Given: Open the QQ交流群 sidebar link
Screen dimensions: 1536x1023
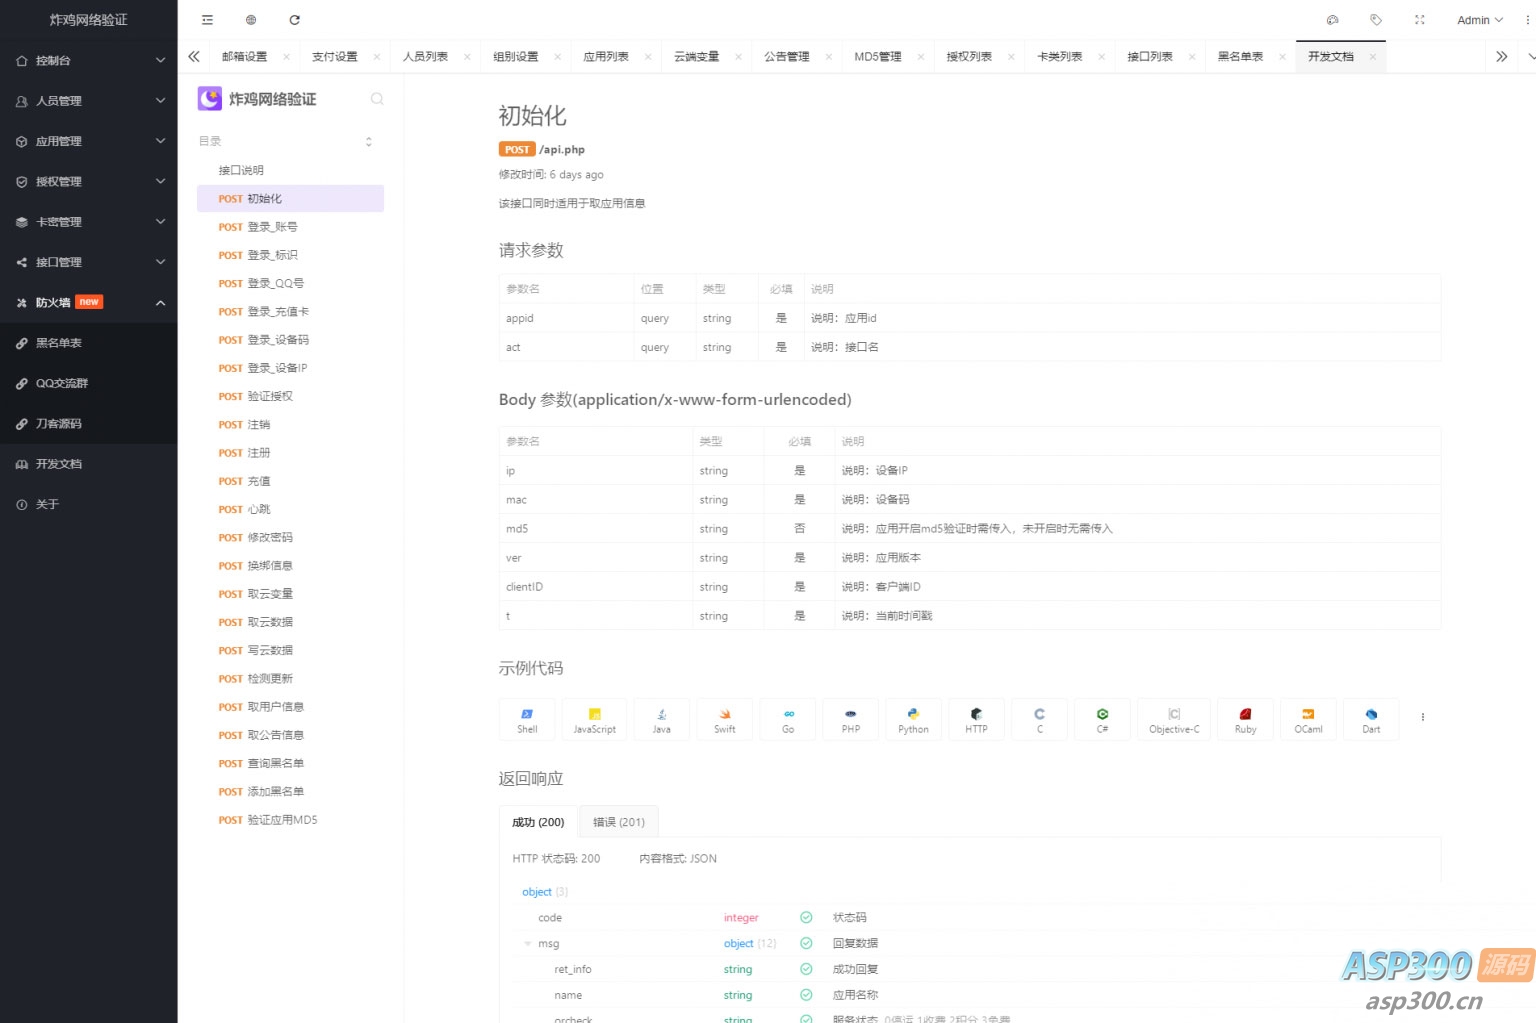Looking at the screenshot, I should 61,383.
